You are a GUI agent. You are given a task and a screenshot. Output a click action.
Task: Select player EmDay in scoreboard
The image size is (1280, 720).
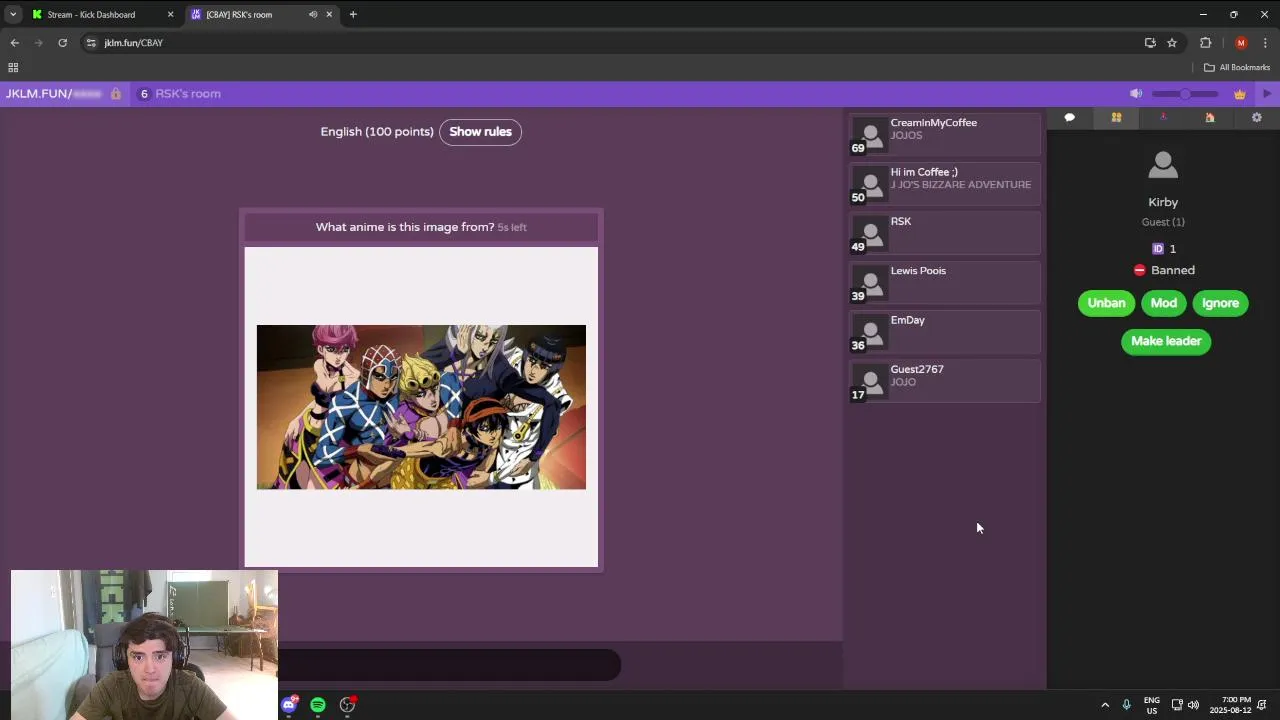coord(945,332)
